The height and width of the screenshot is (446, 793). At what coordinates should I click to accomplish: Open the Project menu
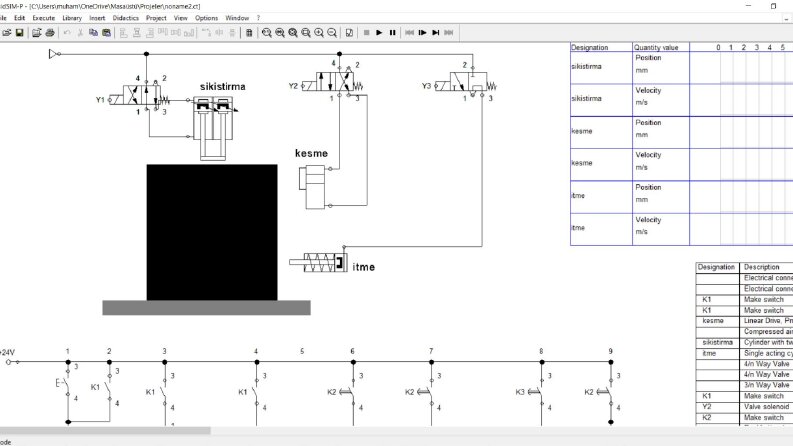click(x=156, y=18)
